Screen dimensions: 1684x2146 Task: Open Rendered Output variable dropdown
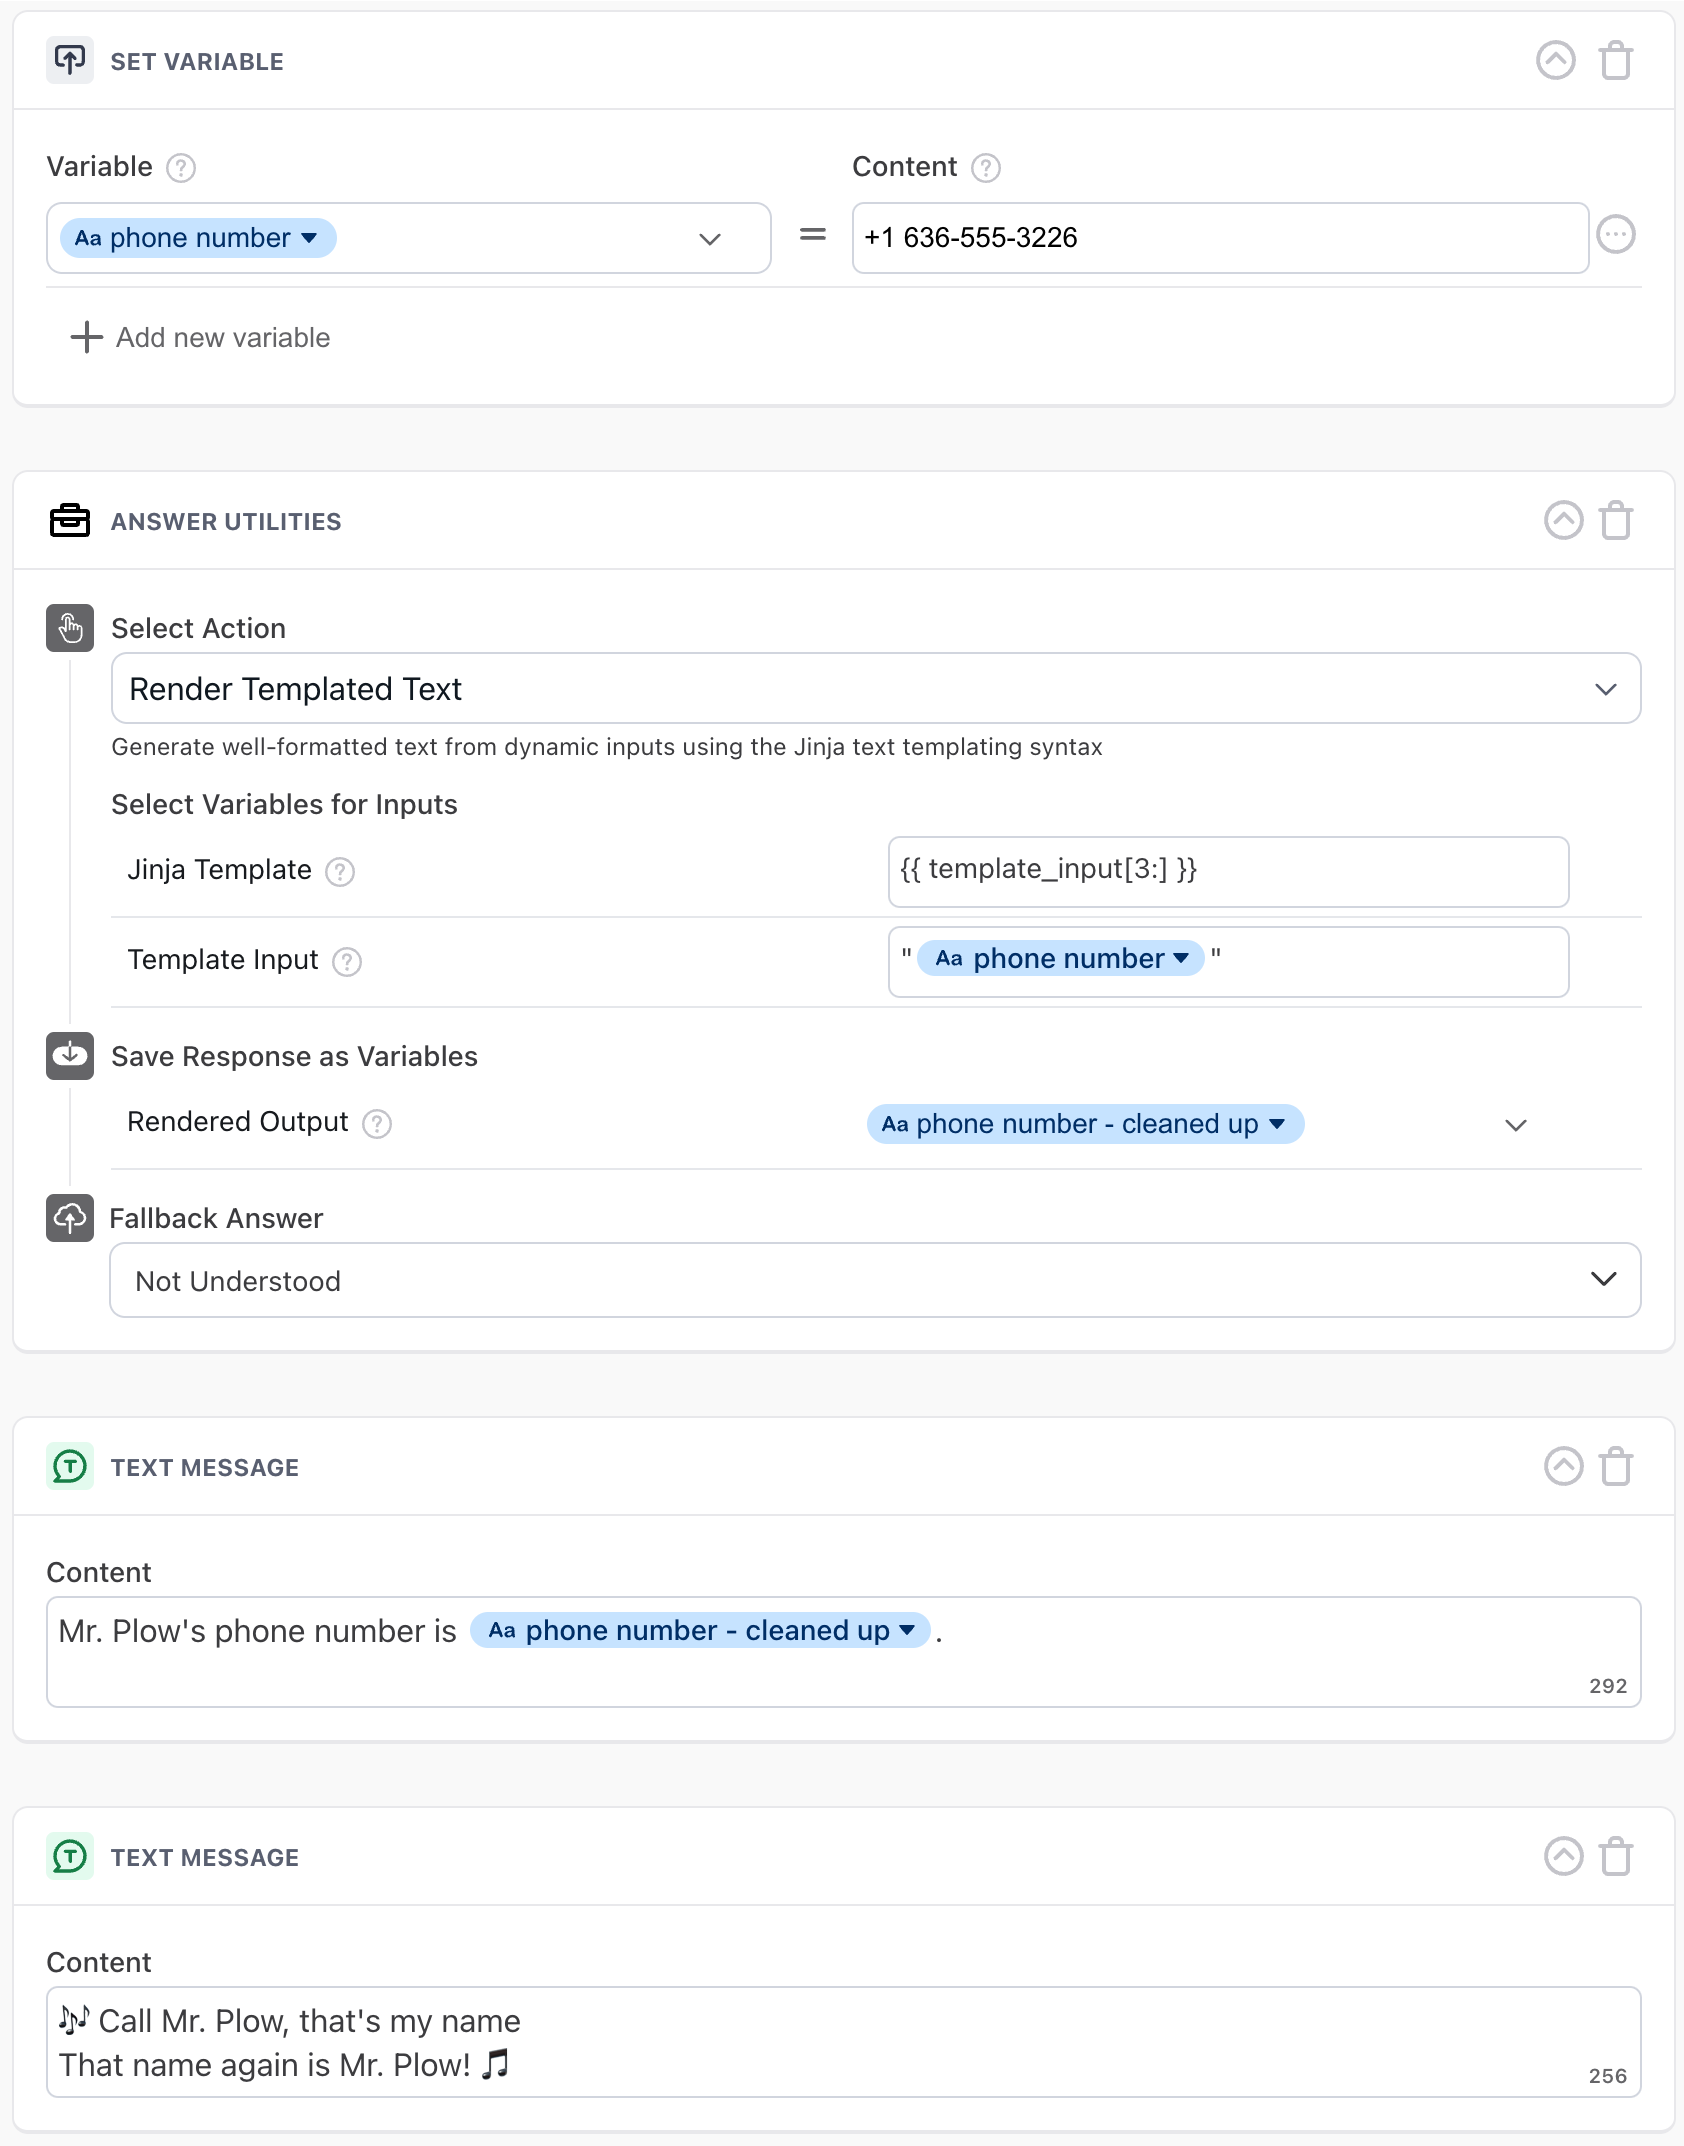tap(1515, 1125)
